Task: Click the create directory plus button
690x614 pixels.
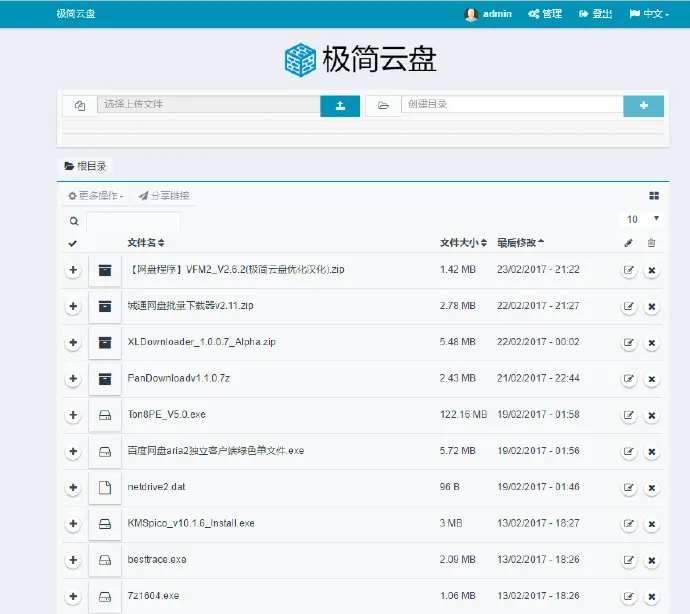Action: [643, 106]
